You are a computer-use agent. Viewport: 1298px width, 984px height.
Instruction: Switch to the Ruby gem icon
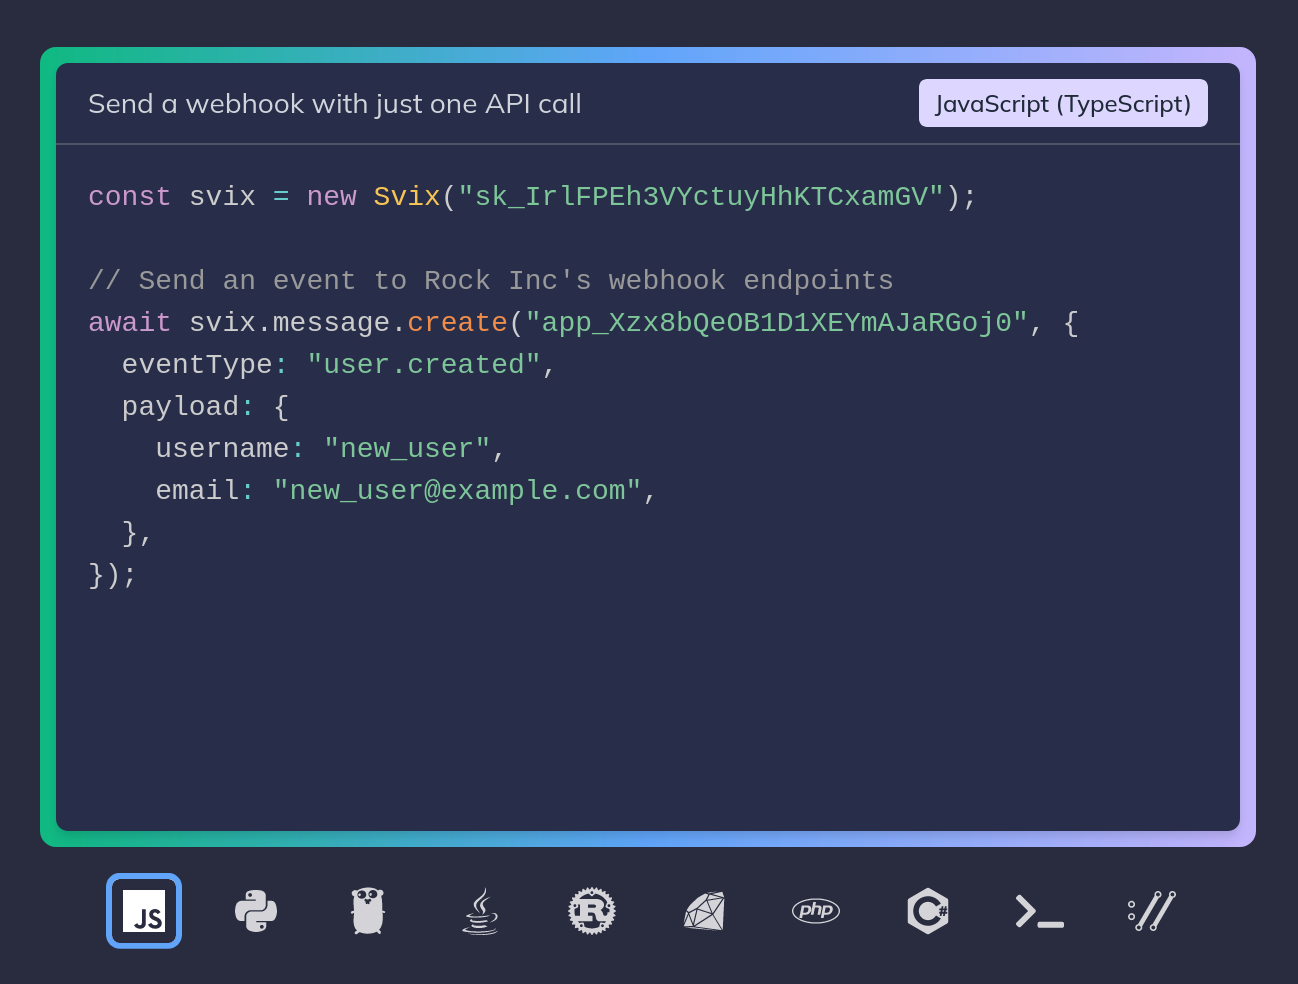pos(704,911)
